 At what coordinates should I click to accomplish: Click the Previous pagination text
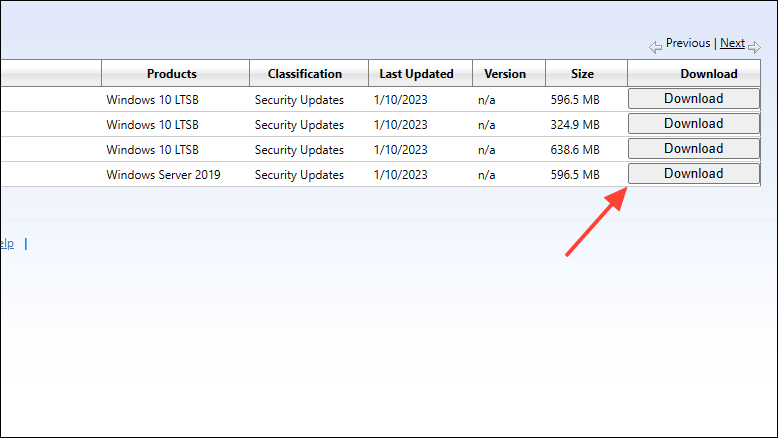tap(688, 43)
